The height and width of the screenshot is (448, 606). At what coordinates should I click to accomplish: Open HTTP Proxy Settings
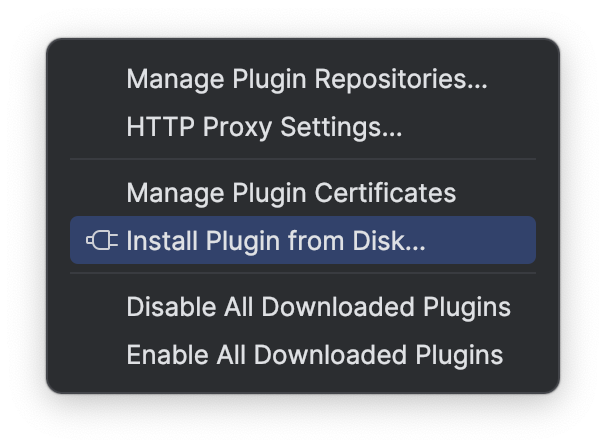pyautogui.click(x=264, y=128)
